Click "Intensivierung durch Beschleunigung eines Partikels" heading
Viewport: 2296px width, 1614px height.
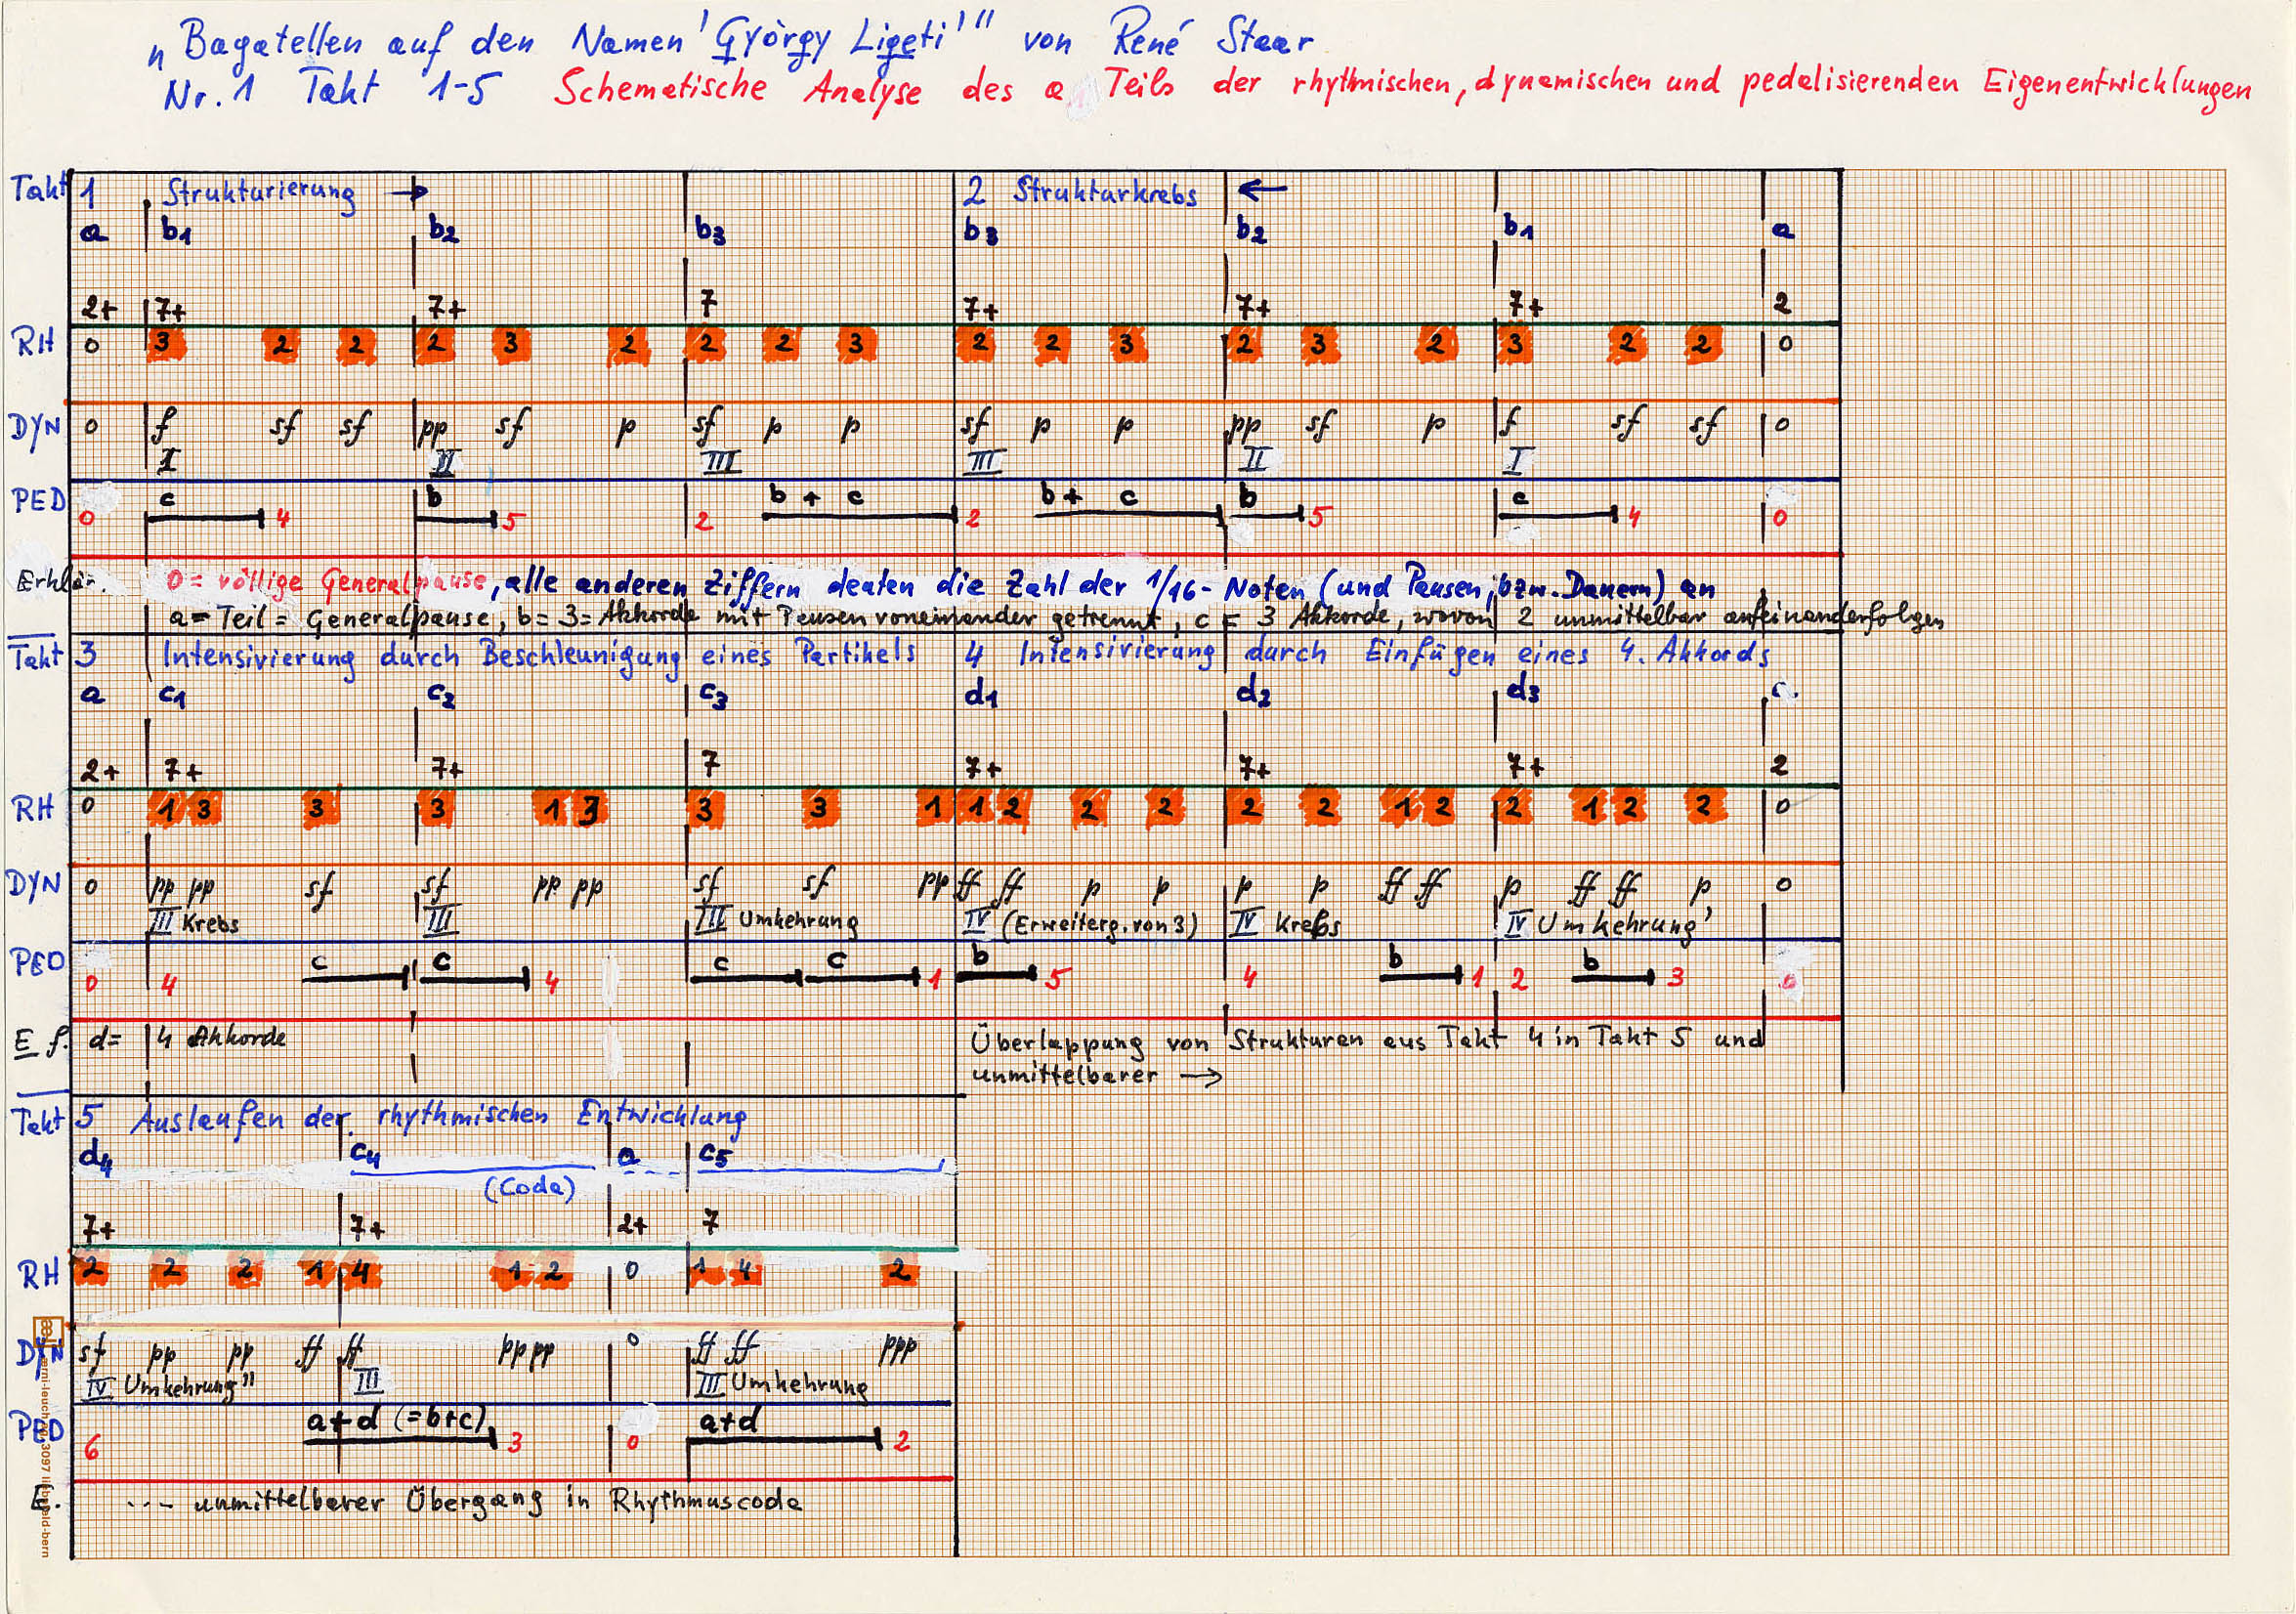pos(539,655)
